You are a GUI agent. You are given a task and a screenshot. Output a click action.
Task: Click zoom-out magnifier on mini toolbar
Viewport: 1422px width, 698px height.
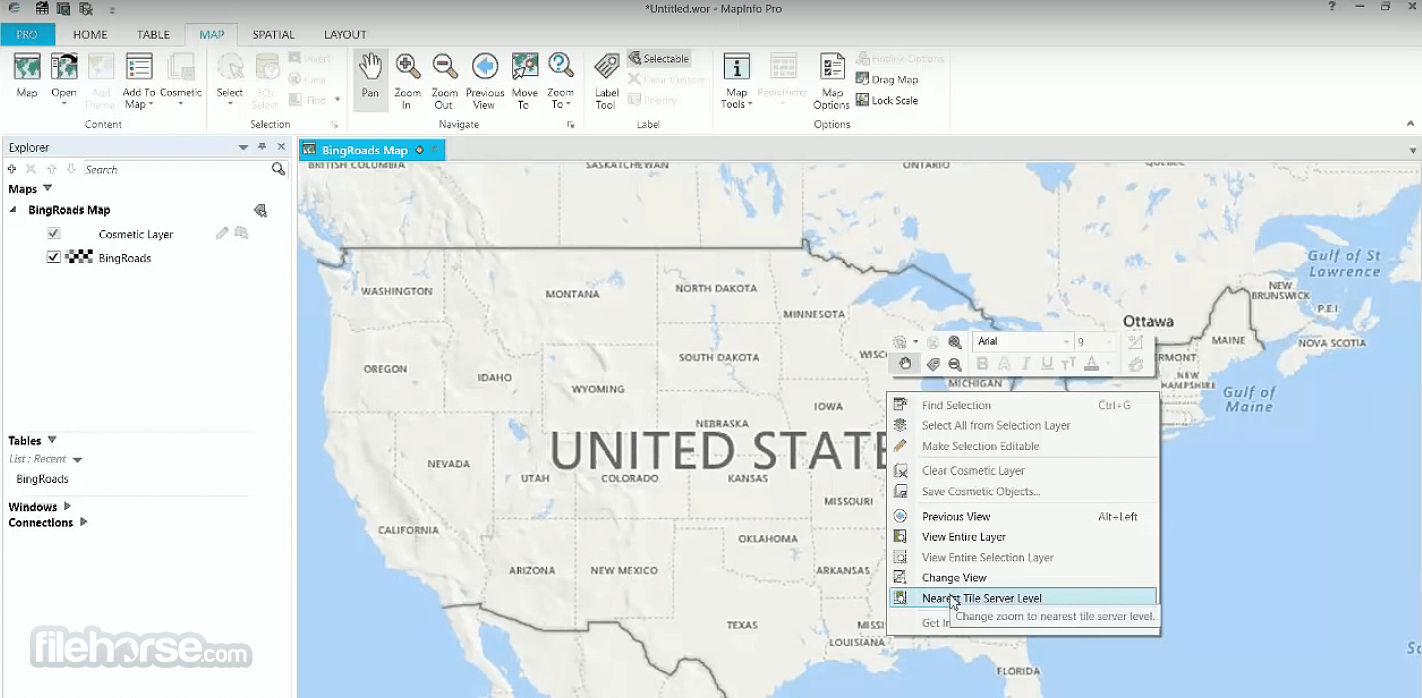coord(955,364)
